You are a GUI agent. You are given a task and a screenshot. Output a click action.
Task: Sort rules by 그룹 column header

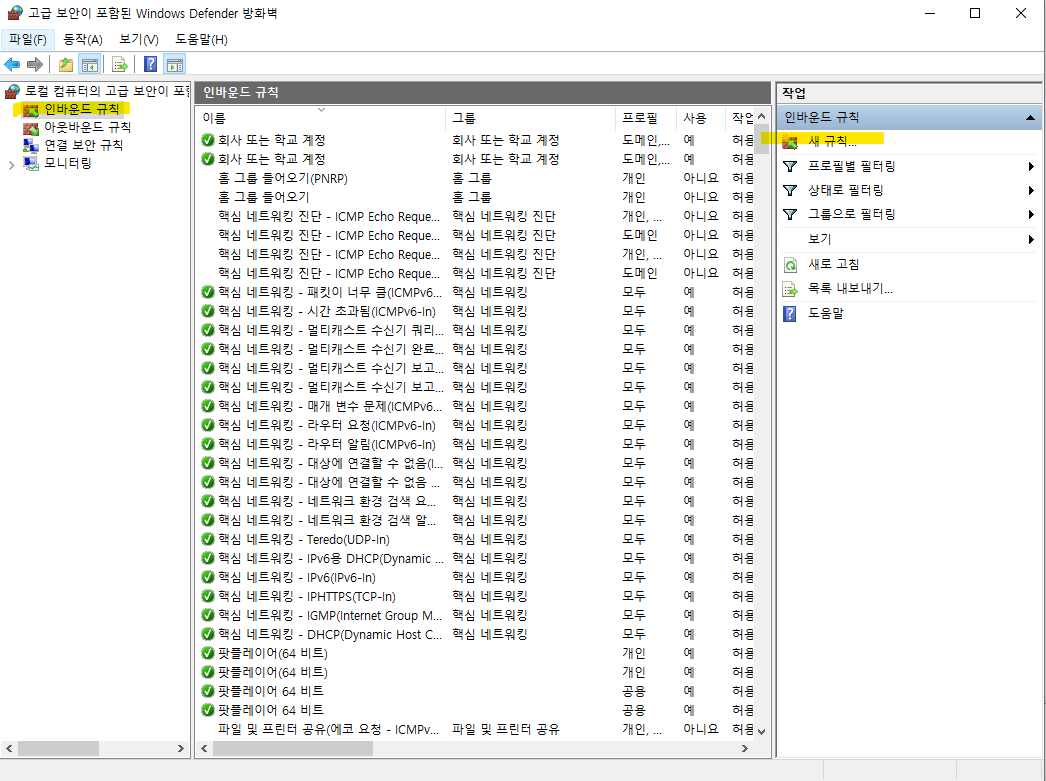click(x=530, y=118)
